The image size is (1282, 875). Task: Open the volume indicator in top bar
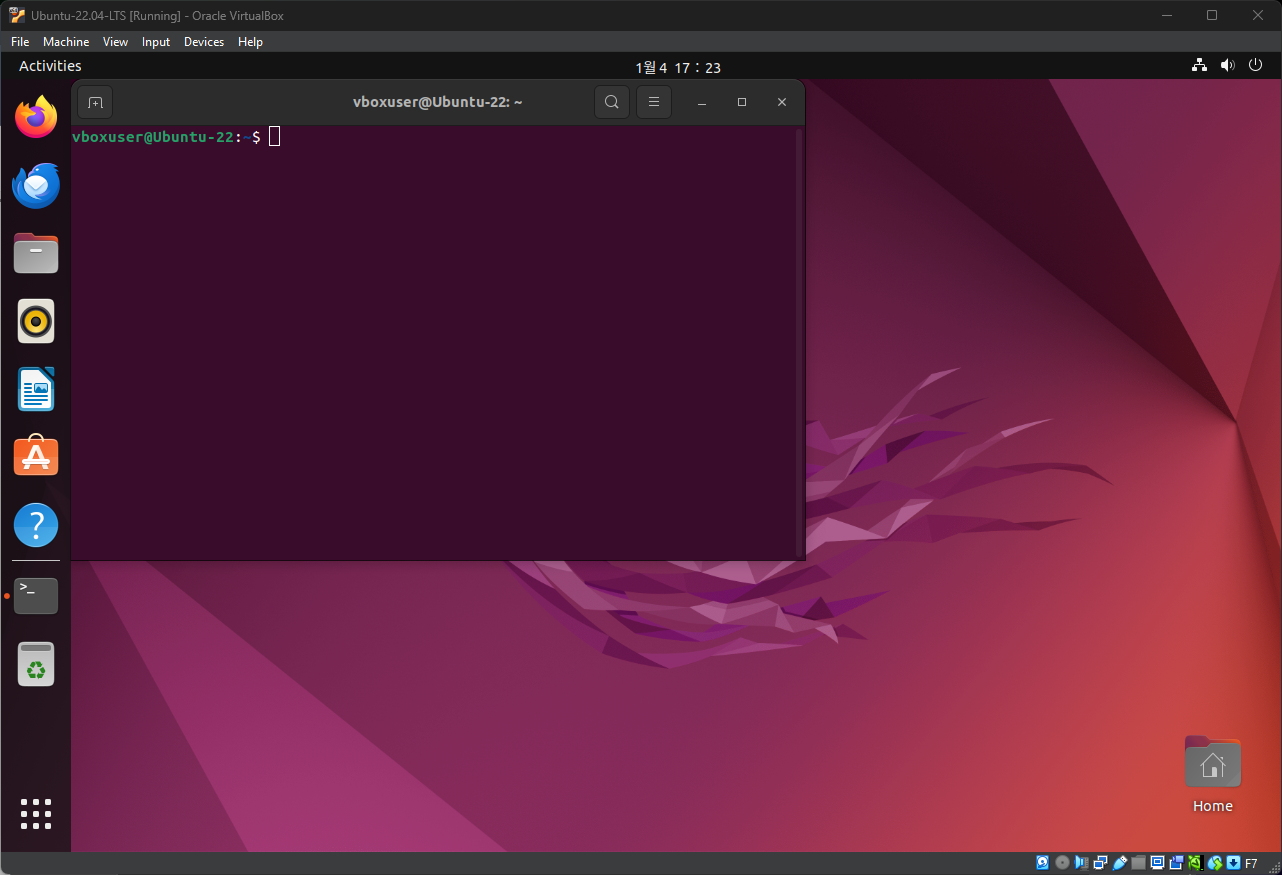[x=1227, y=66]
